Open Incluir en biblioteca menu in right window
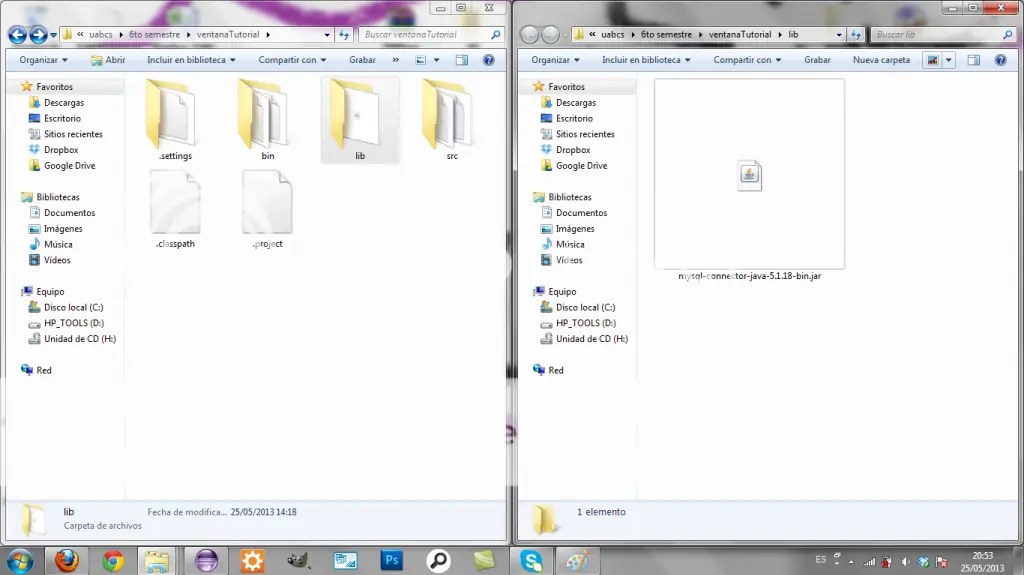Viewport: 1024px width, 575px height. (646, 60)
